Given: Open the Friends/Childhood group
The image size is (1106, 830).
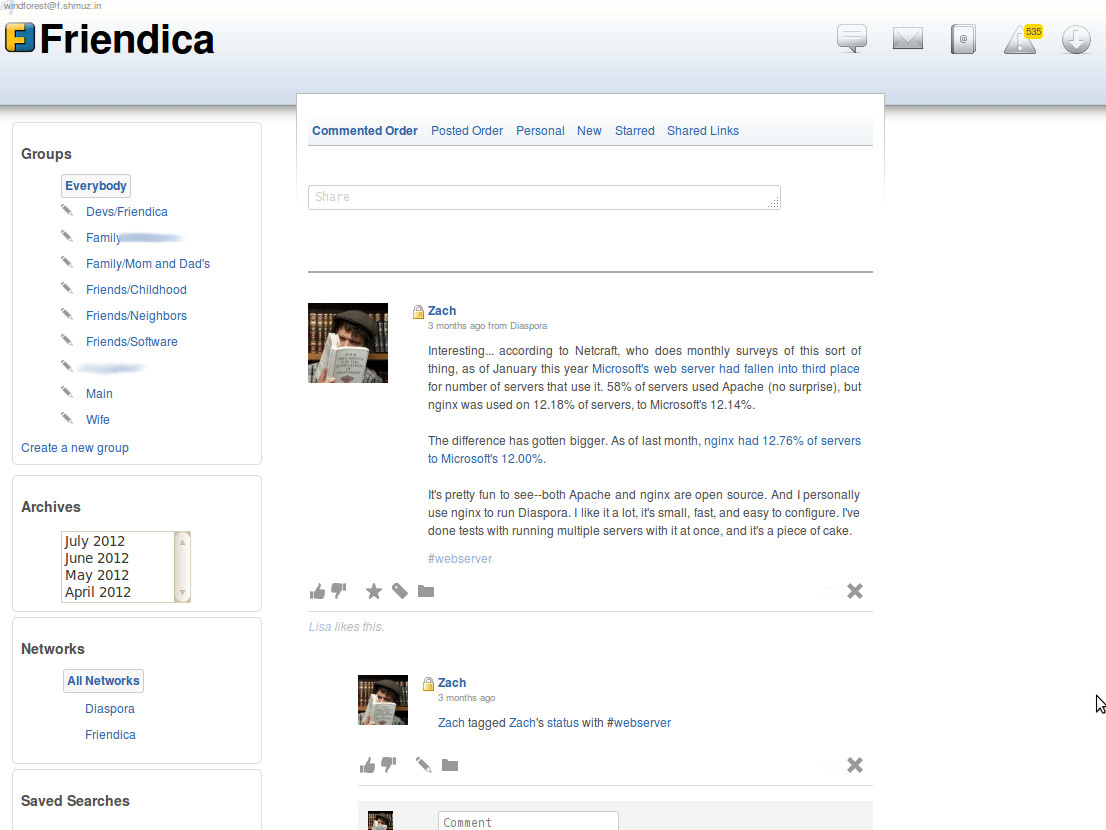Looking at the screenshot, I should point(136,290).
